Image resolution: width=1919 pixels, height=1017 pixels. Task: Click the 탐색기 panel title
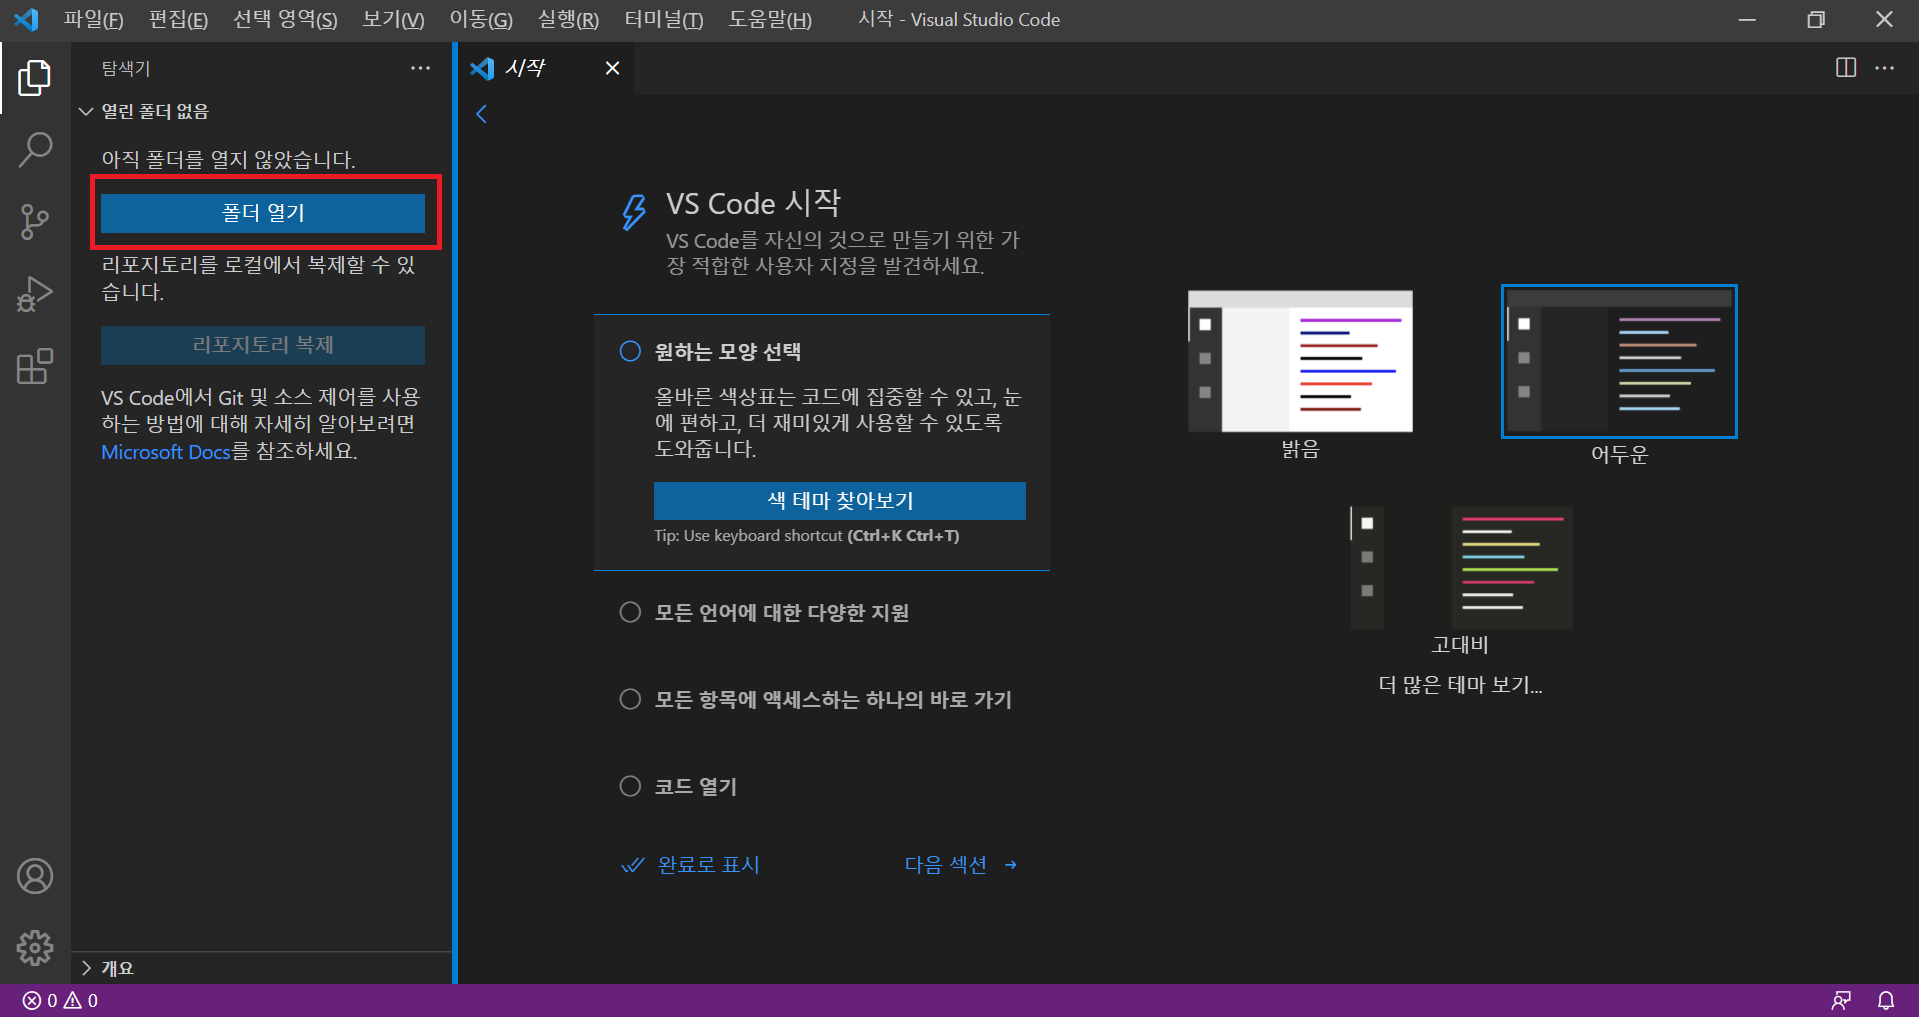pyautogui.click(x=126, y=68)
